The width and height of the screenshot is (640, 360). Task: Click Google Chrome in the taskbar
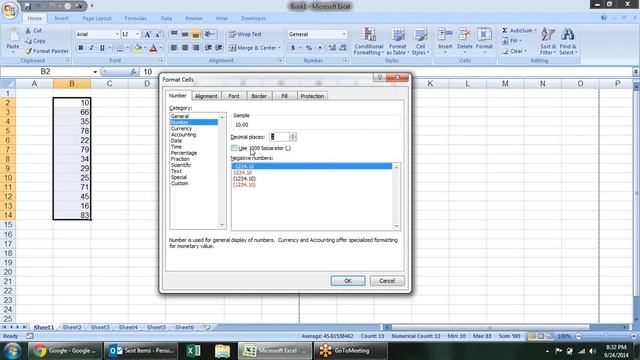(65, 351)
